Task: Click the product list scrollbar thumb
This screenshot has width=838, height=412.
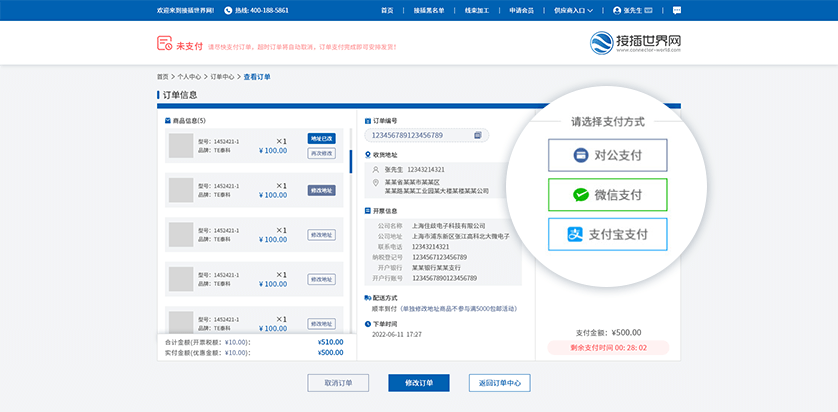Action: click(351, 161)
